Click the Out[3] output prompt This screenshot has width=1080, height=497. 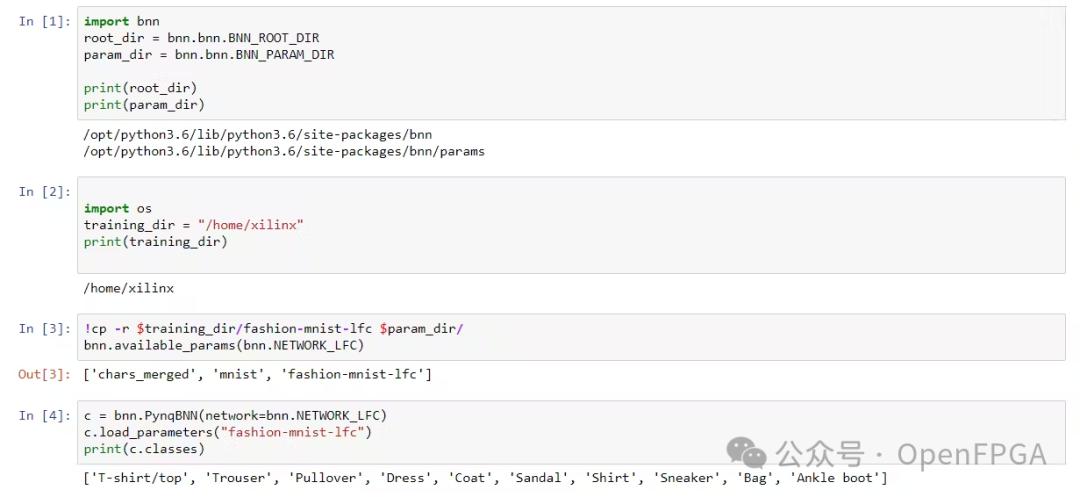click(x=44, y=374)
